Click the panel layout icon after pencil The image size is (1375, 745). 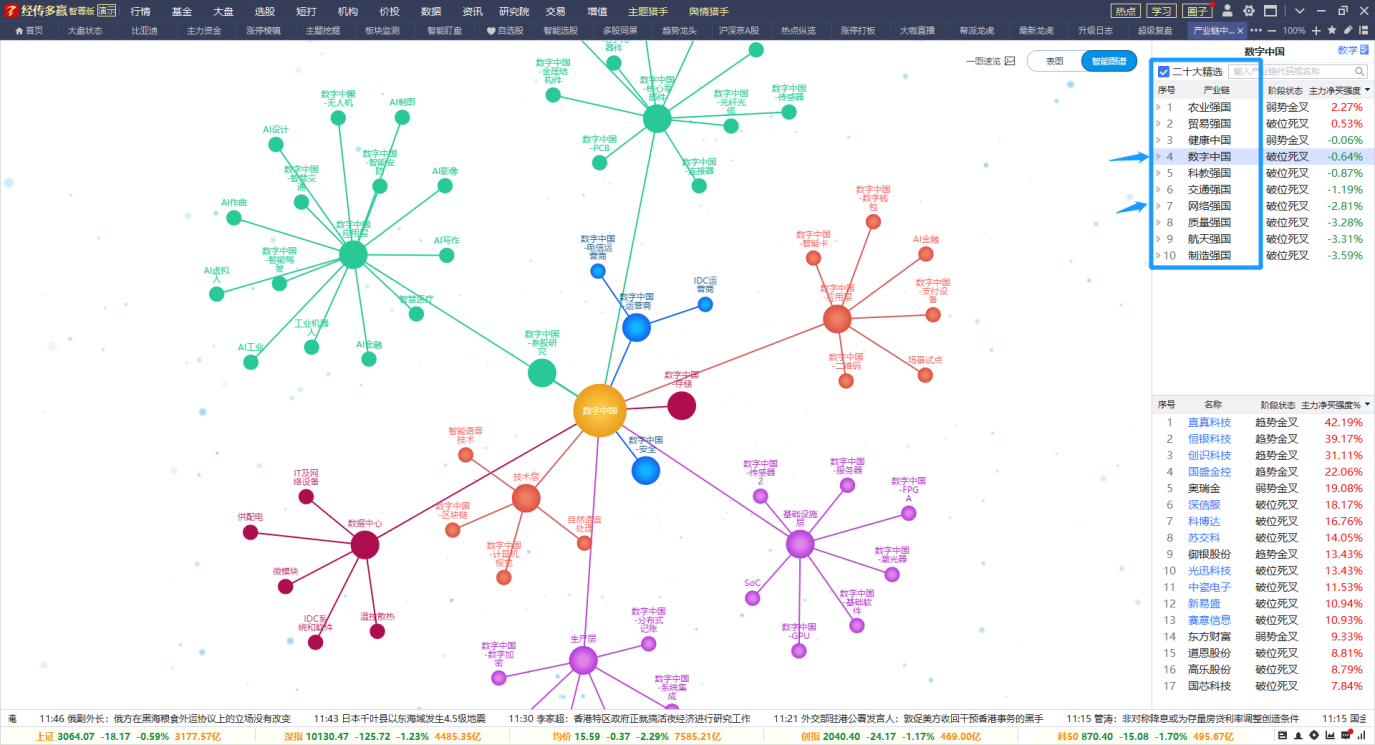(1363, 31)
